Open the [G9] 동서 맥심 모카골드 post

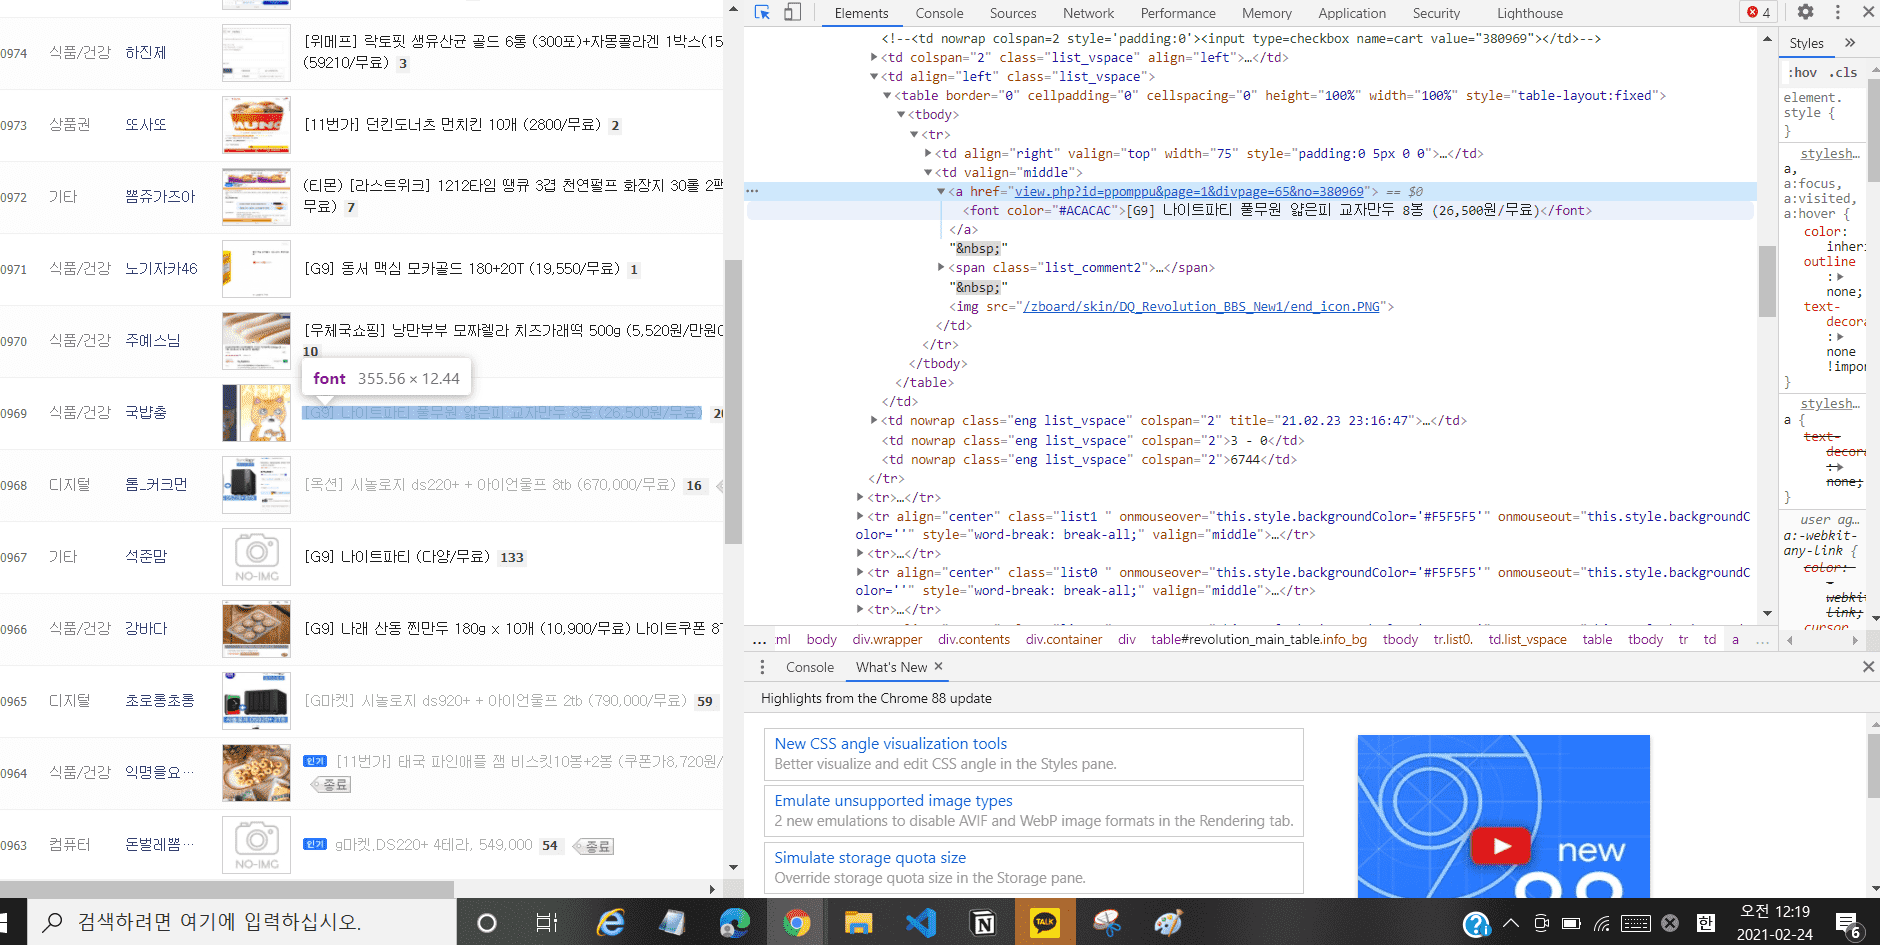tap(462, 269)
